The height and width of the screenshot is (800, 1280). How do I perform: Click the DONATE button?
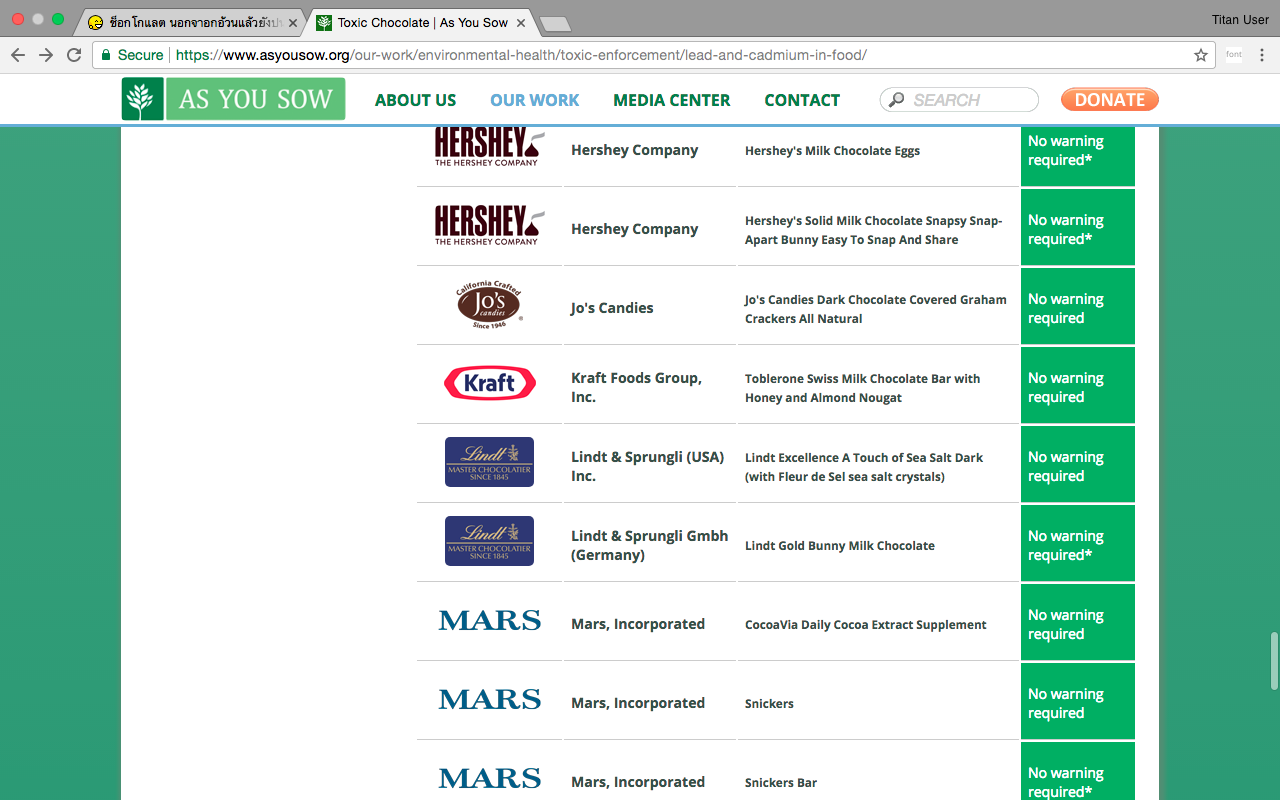[1110, 99]
